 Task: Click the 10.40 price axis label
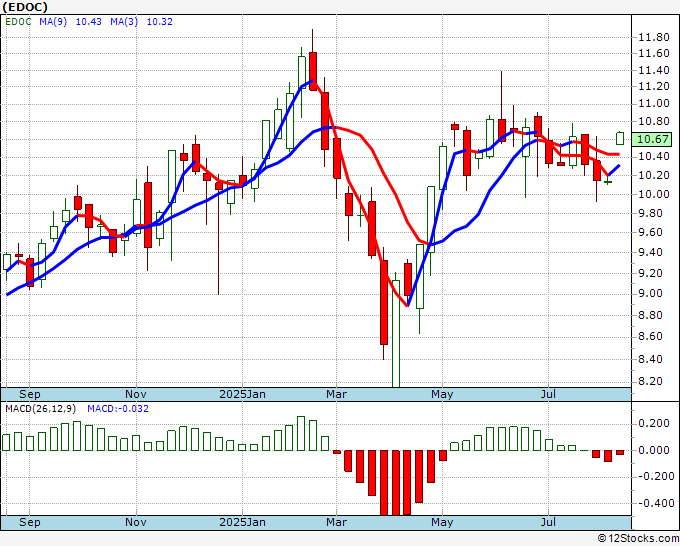654,157
